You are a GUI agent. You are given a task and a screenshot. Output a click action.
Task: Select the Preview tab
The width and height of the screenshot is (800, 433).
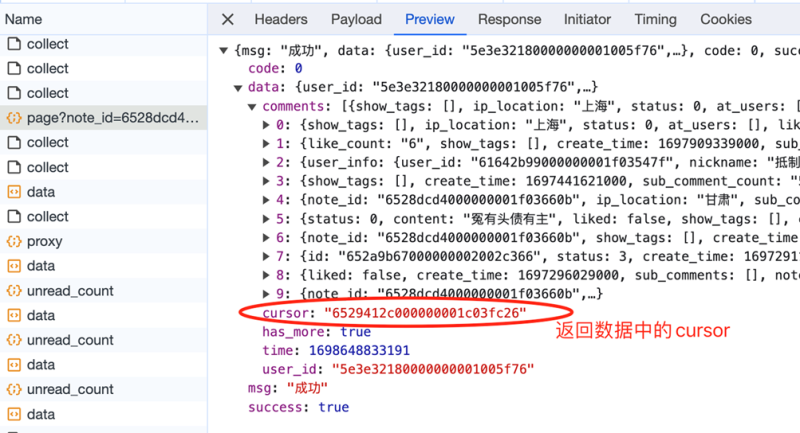click(430, 19)
